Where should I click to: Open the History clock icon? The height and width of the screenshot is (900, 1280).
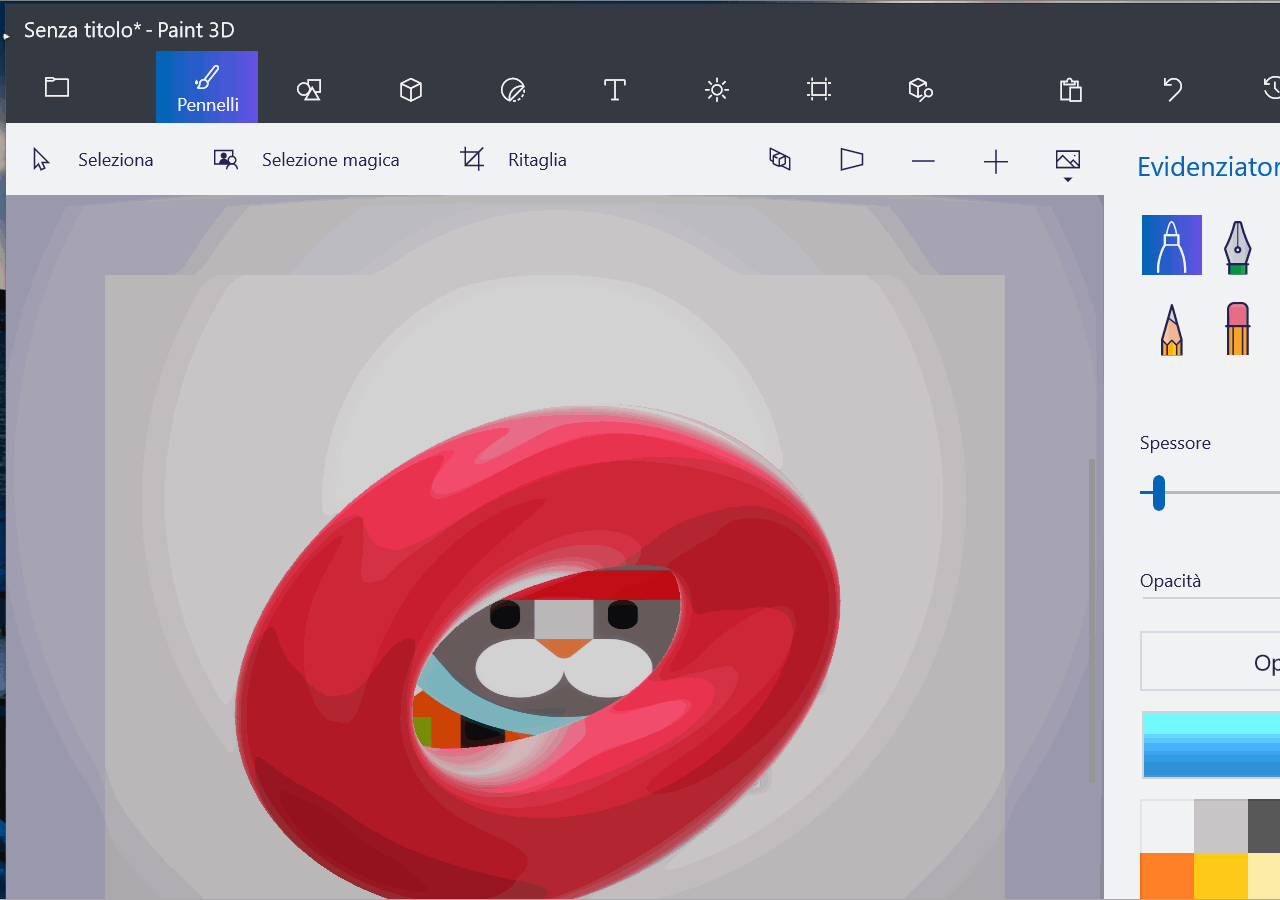tap(1272, 89)
